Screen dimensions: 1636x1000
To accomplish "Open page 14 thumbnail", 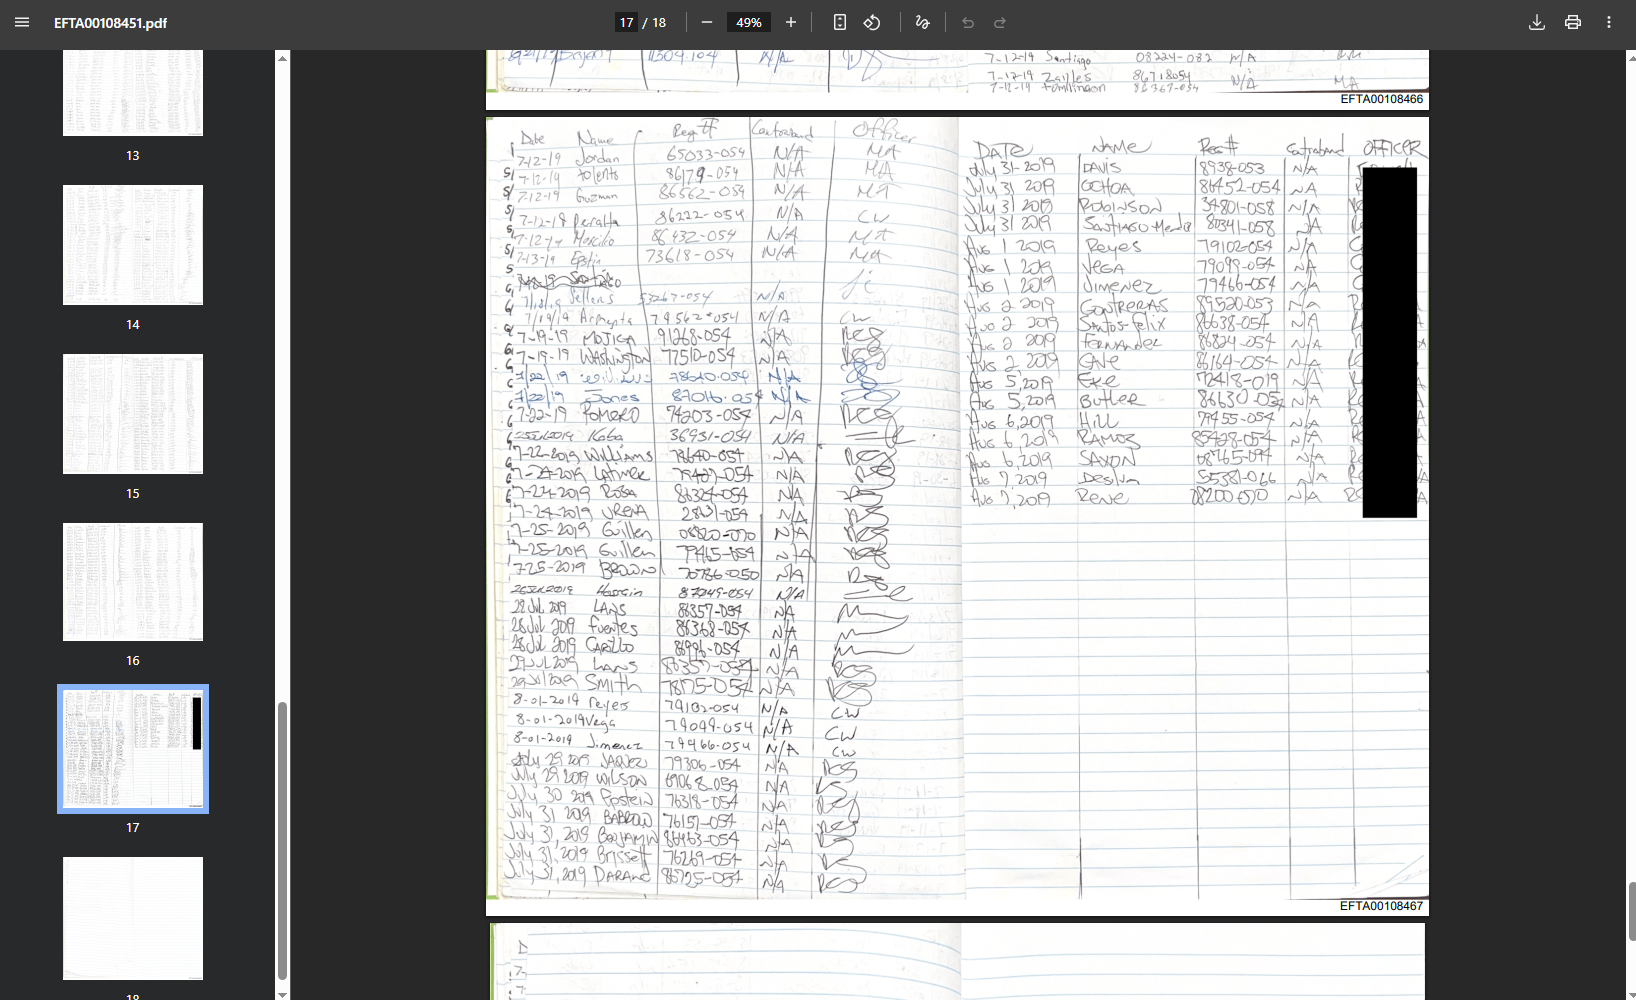I will tap(133, 245).
